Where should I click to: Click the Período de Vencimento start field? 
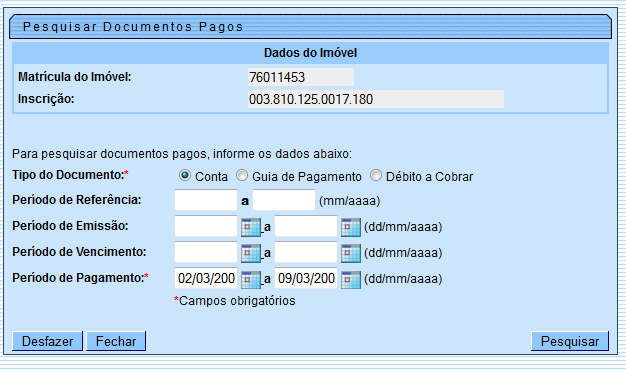coord(206,252)
